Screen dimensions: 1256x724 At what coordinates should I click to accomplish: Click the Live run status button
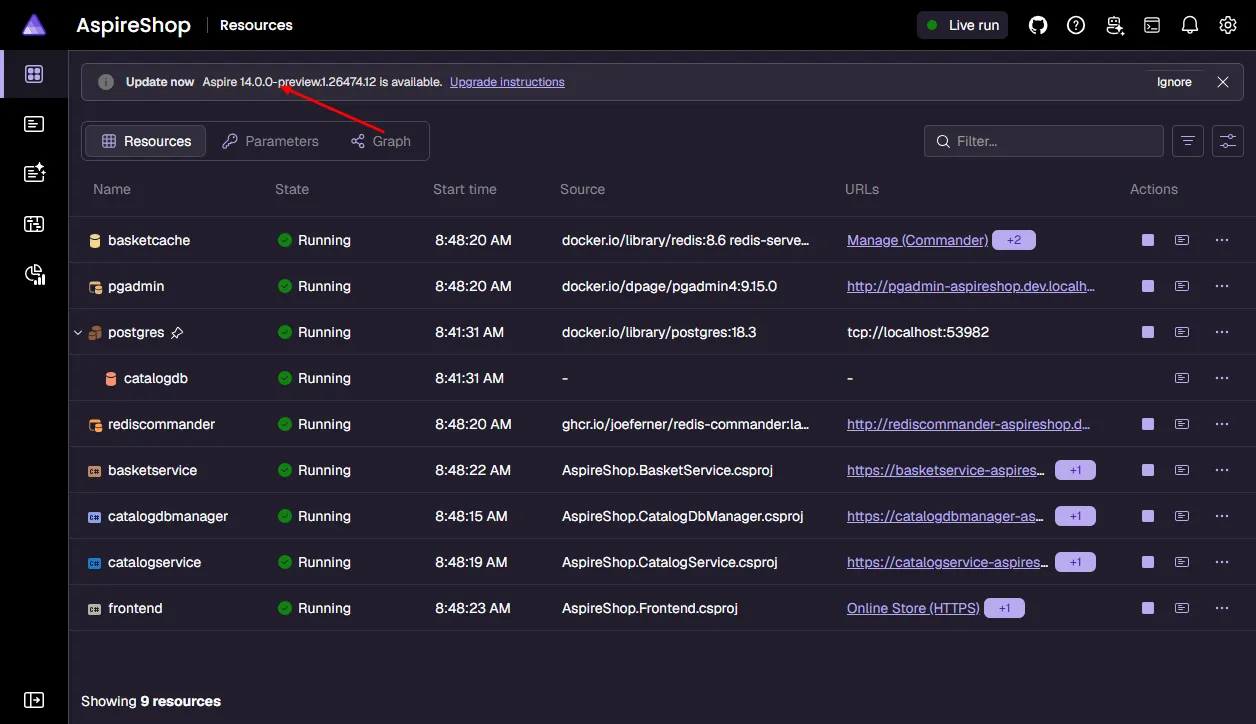click(962, 25)
